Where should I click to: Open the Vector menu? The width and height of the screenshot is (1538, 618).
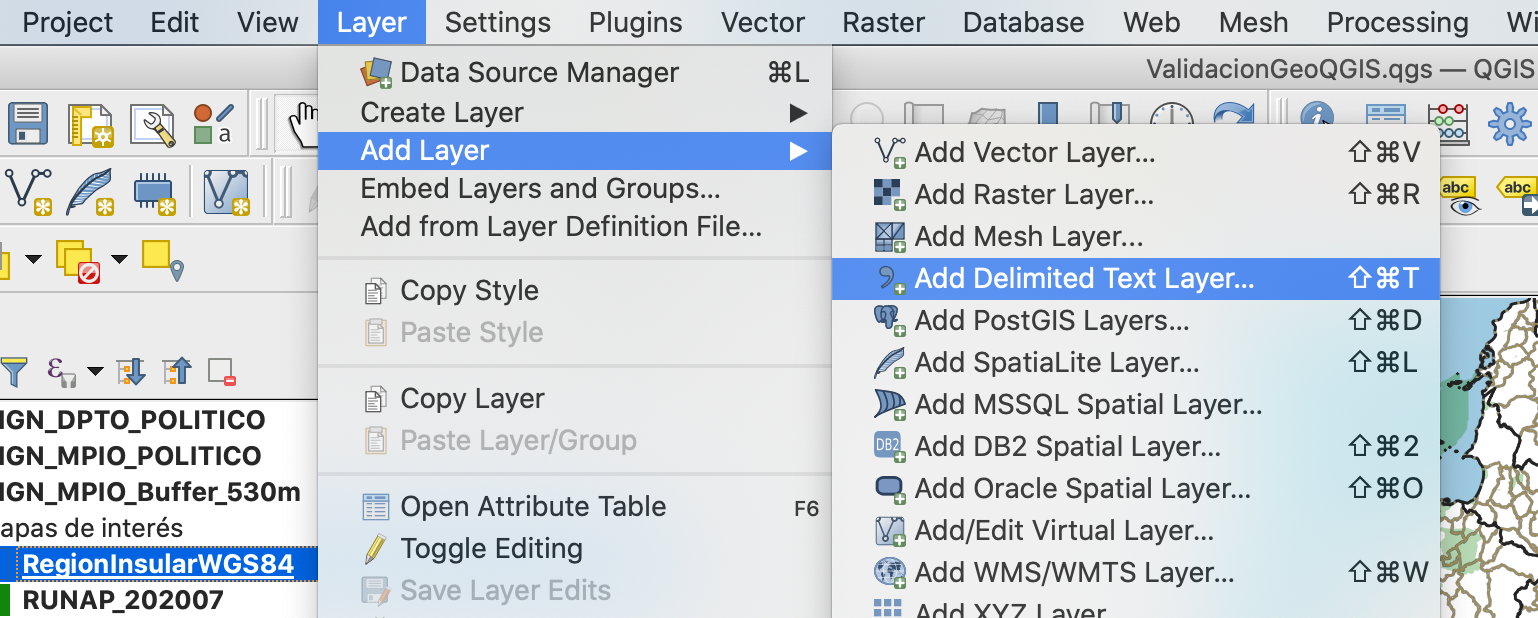(x=763, y=22)
